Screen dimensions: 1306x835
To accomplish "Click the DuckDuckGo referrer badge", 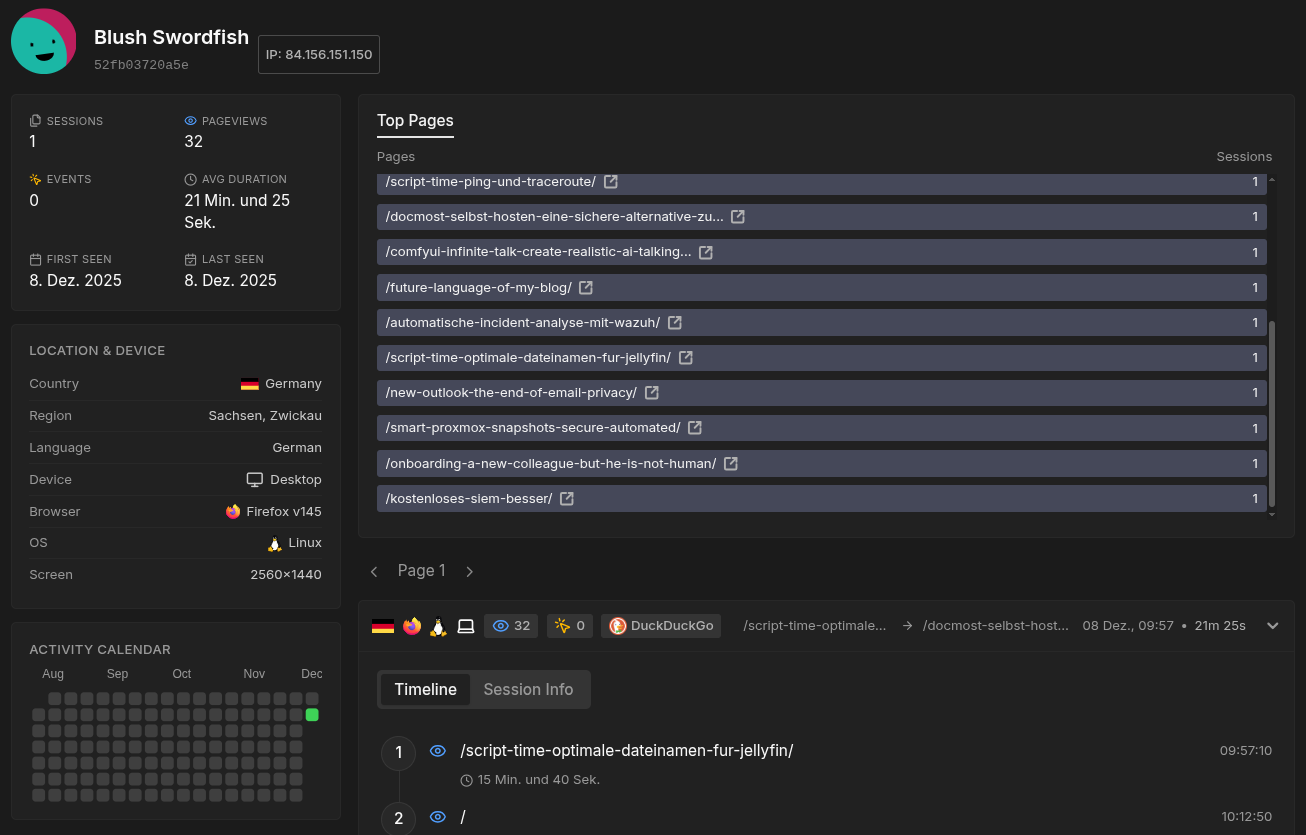I will coord(661,626).
